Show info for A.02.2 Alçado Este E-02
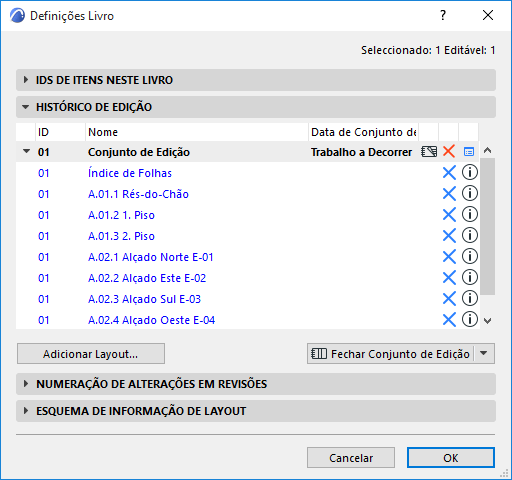Viewport: 512px width, 480px height. click(x=470, y=277)
